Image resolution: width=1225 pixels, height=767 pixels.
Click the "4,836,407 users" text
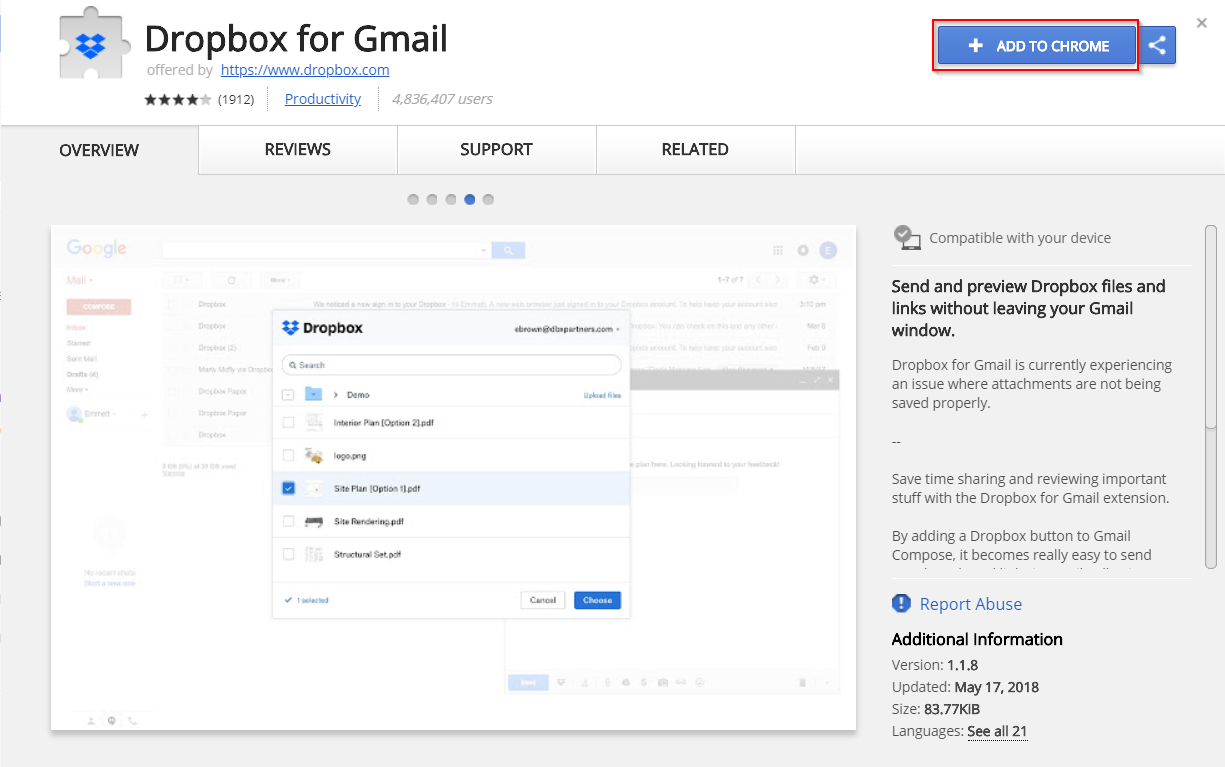pyautogui.click(x=442, y=99)
